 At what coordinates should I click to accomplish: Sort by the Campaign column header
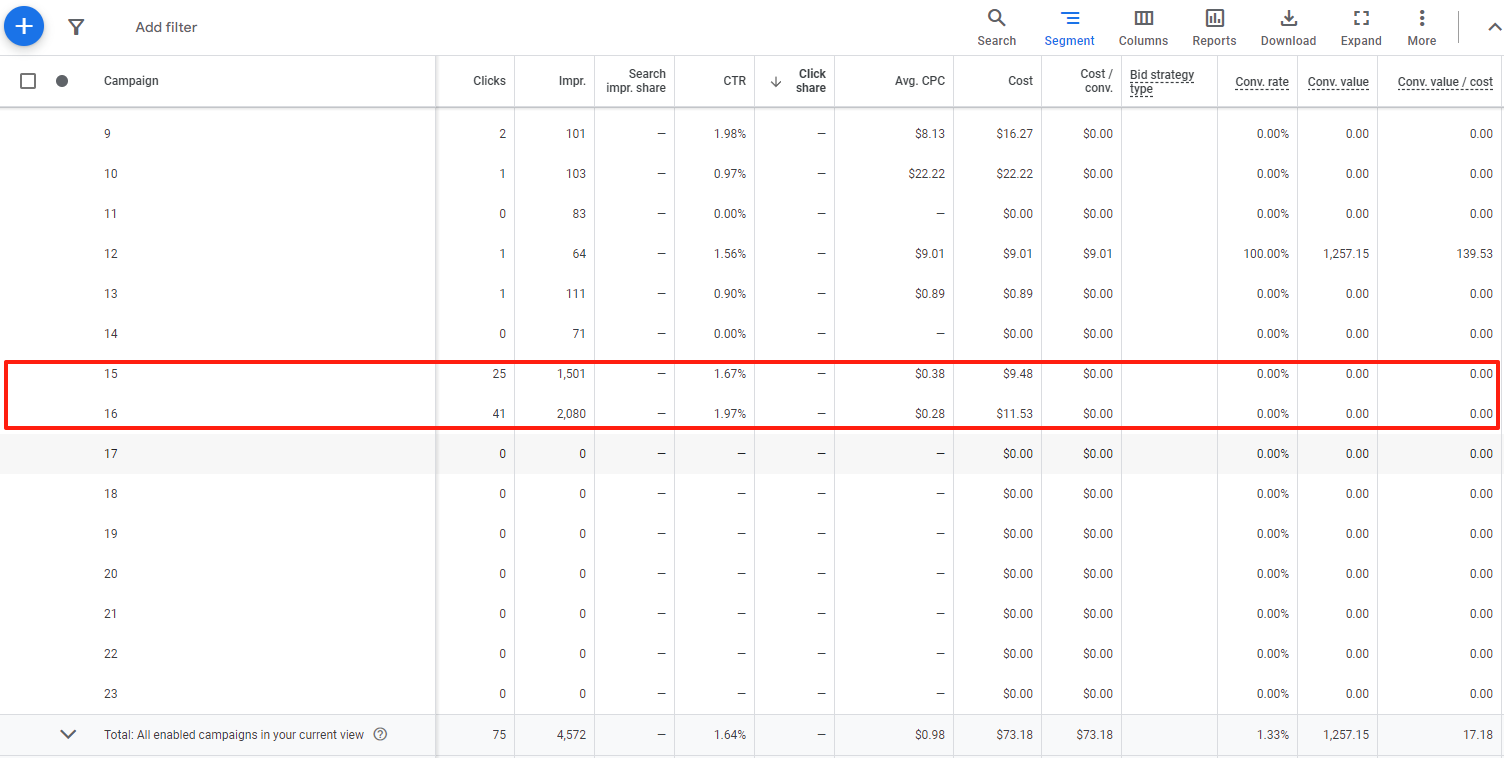(x=131, y=81)
